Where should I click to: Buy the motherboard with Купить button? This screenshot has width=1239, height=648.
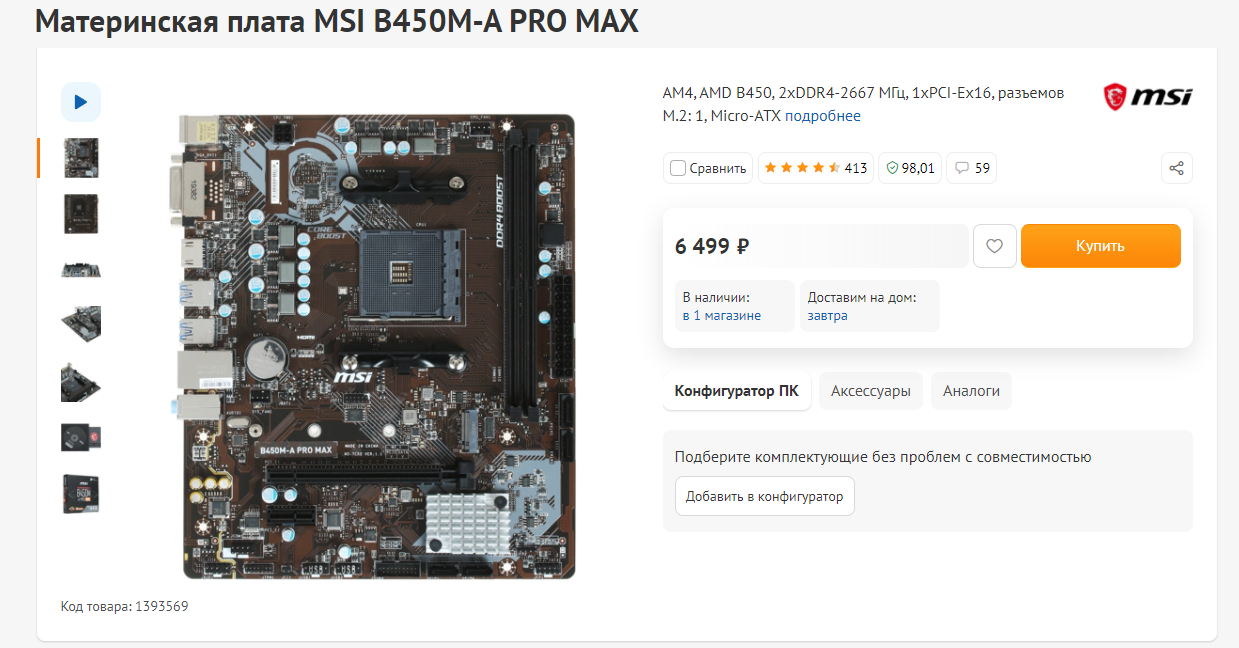1100,246
